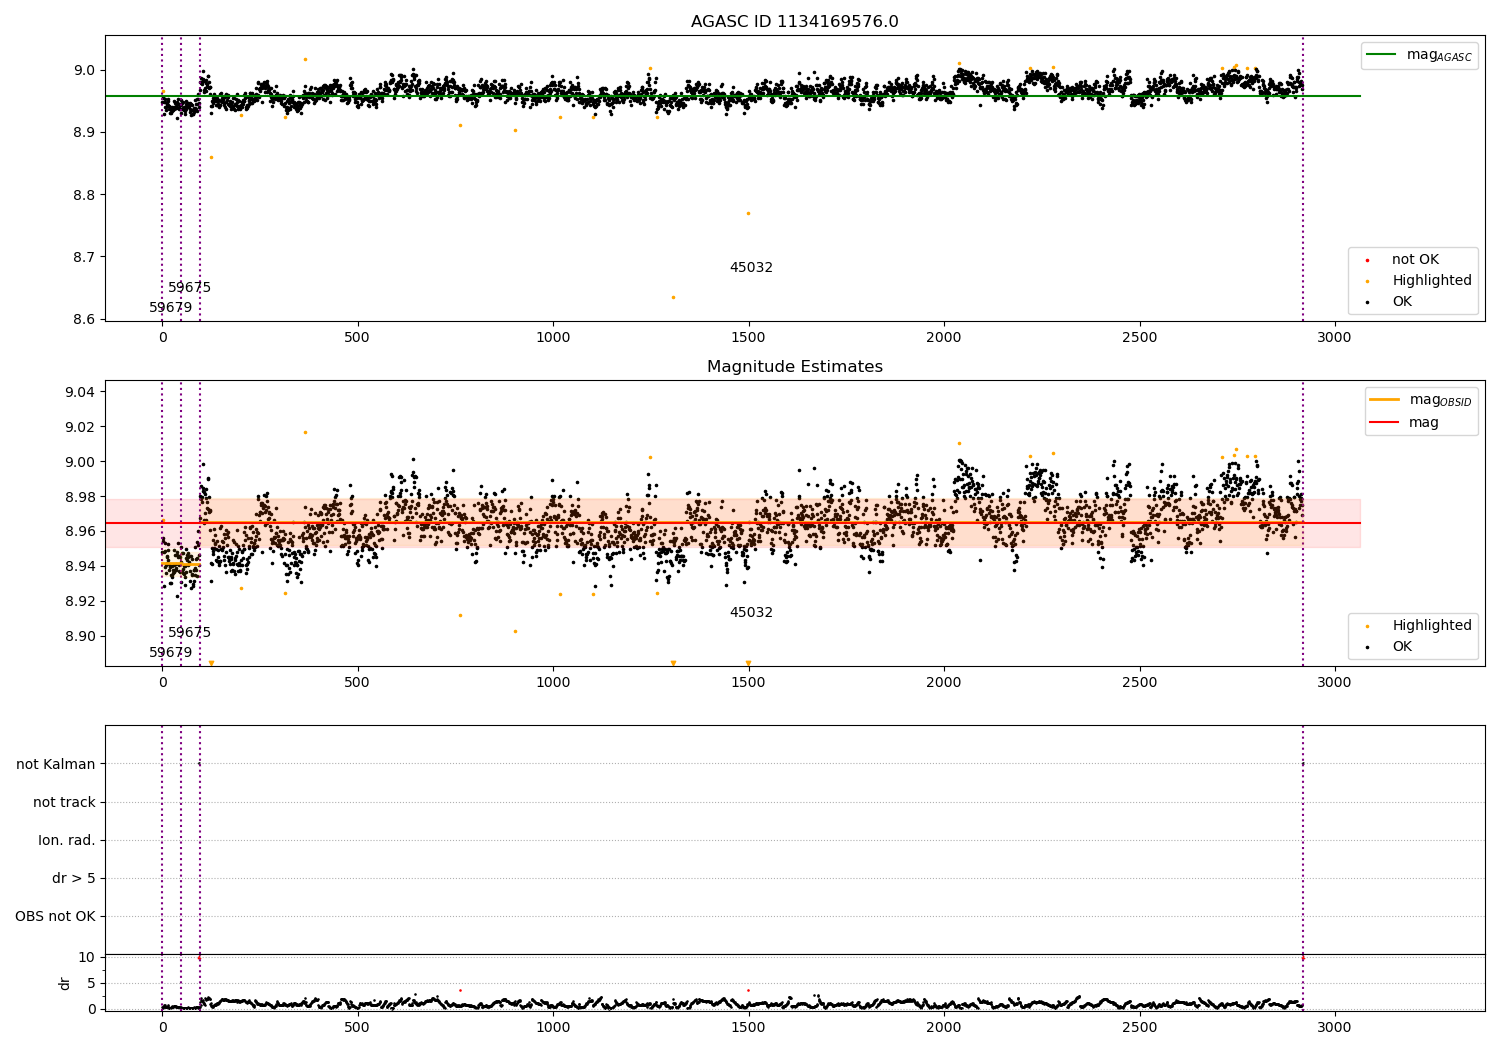Click the 'OBS not OK' y-axis label
The height and width of the screenshot is (1050, 1500).
click(x=55, y=916)
